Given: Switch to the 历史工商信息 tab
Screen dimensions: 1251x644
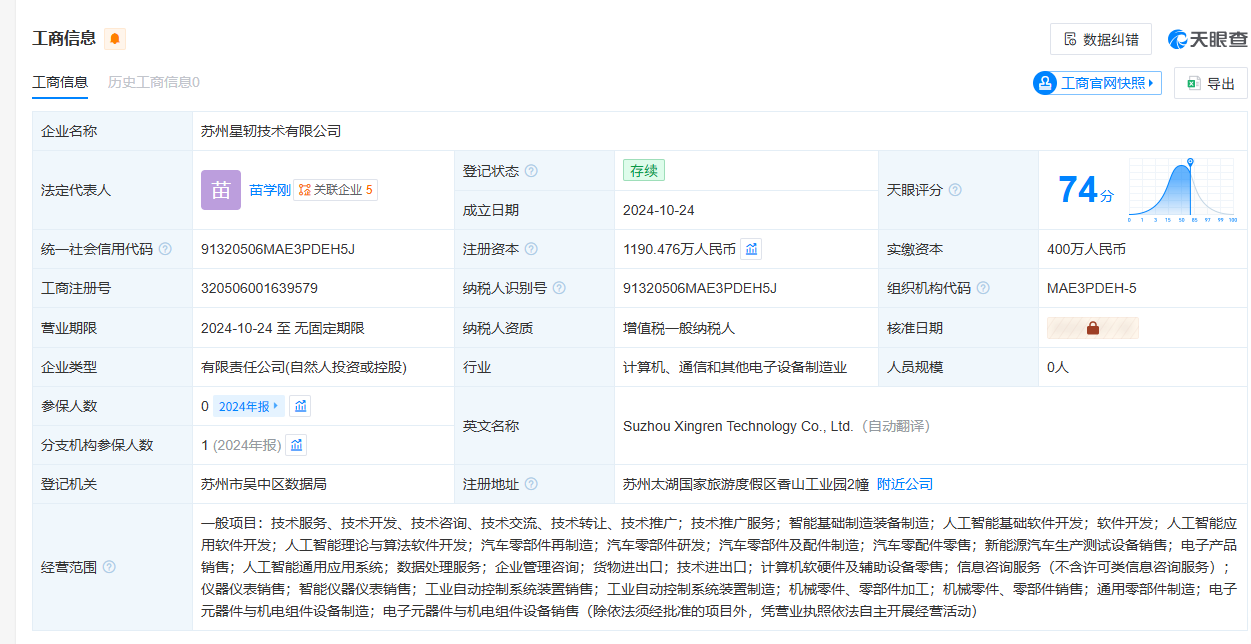Looking at the screenshot, I should tap(153, 82).
